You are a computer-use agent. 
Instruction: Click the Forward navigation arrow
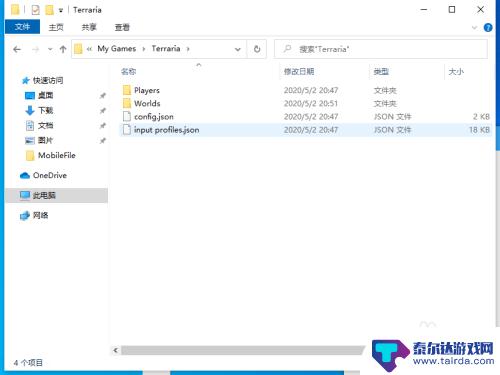(36, 50)
